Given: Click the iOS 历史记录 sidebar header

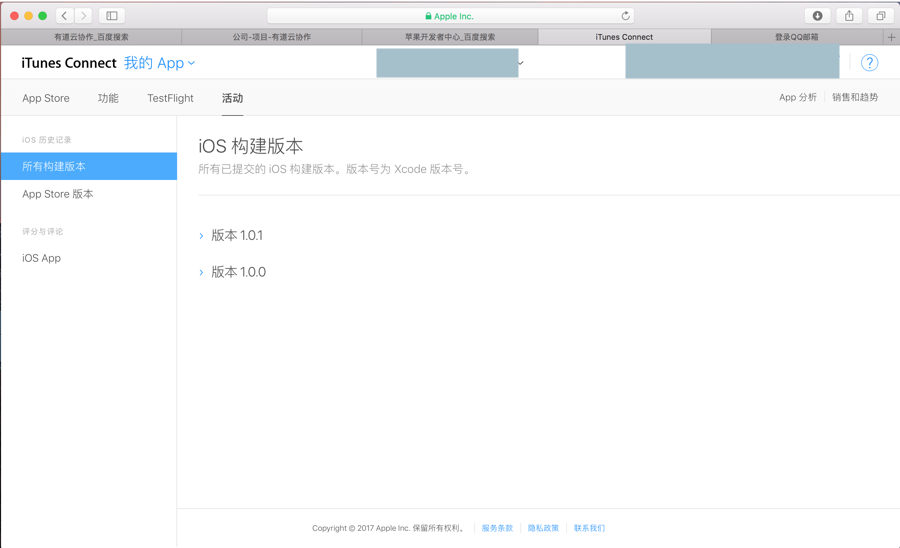Looking at the screenshot, I should (x=46, y=139).
